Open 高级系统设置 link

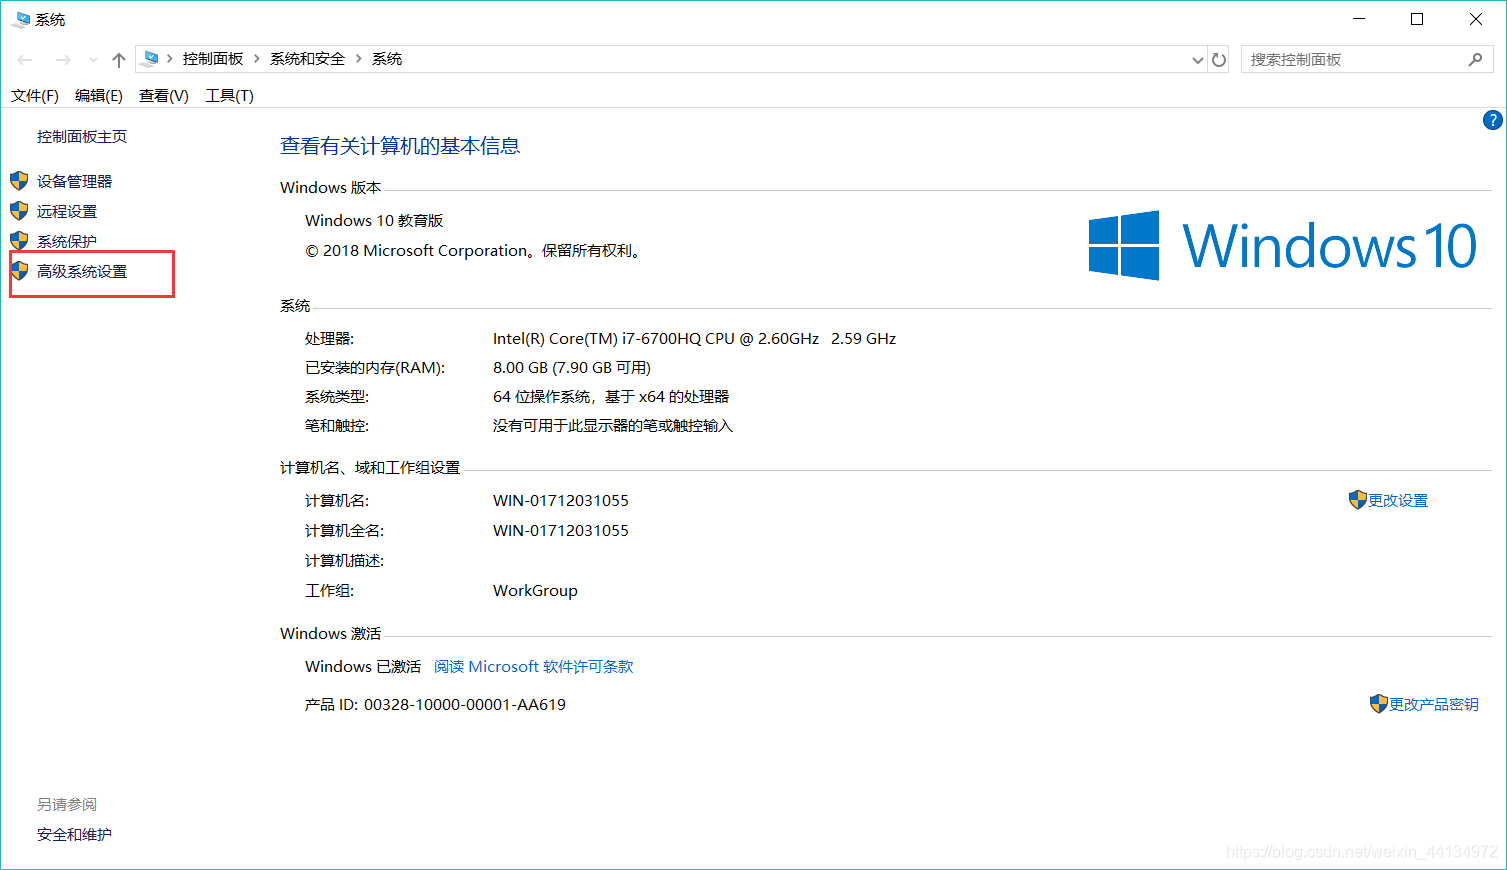(x=82, y=272)
